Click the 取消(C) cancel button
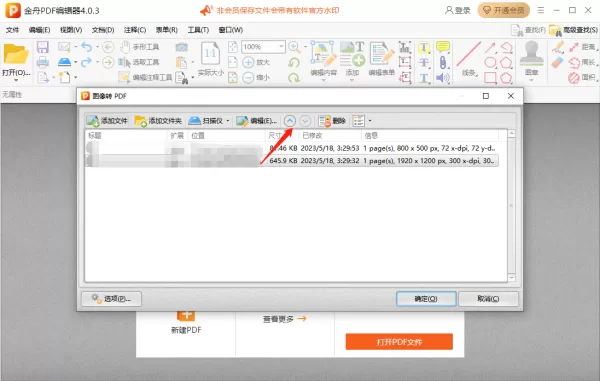This screenshot has width=600, height=381. pyautogui.click(x=488, y=299)
